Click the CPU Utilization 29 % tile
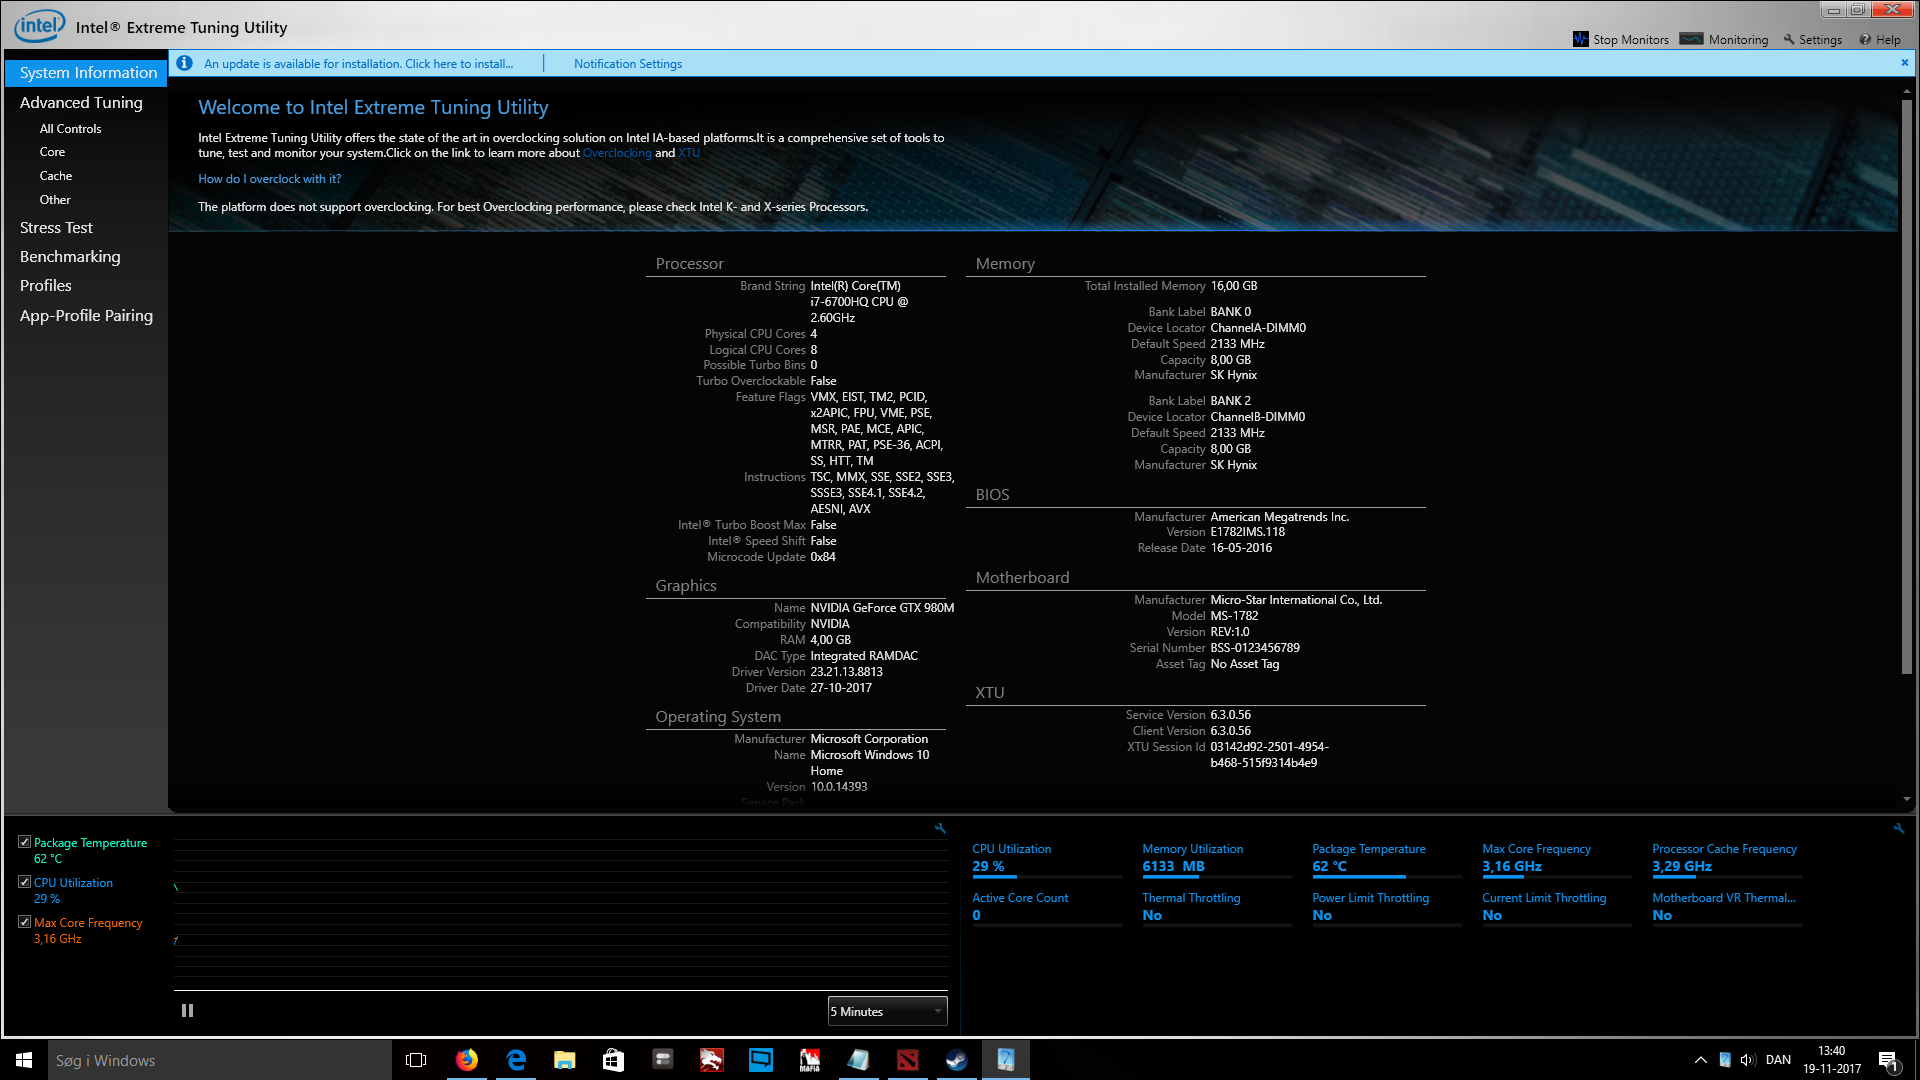 point(1047,860)
